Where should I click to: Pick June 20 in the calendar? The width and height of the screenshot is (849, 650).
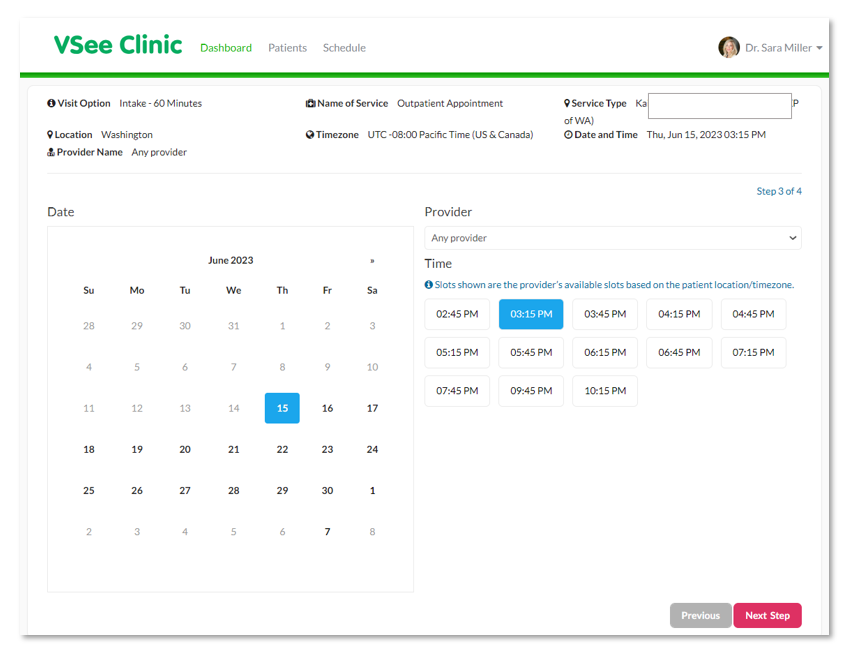click(185, 449)
